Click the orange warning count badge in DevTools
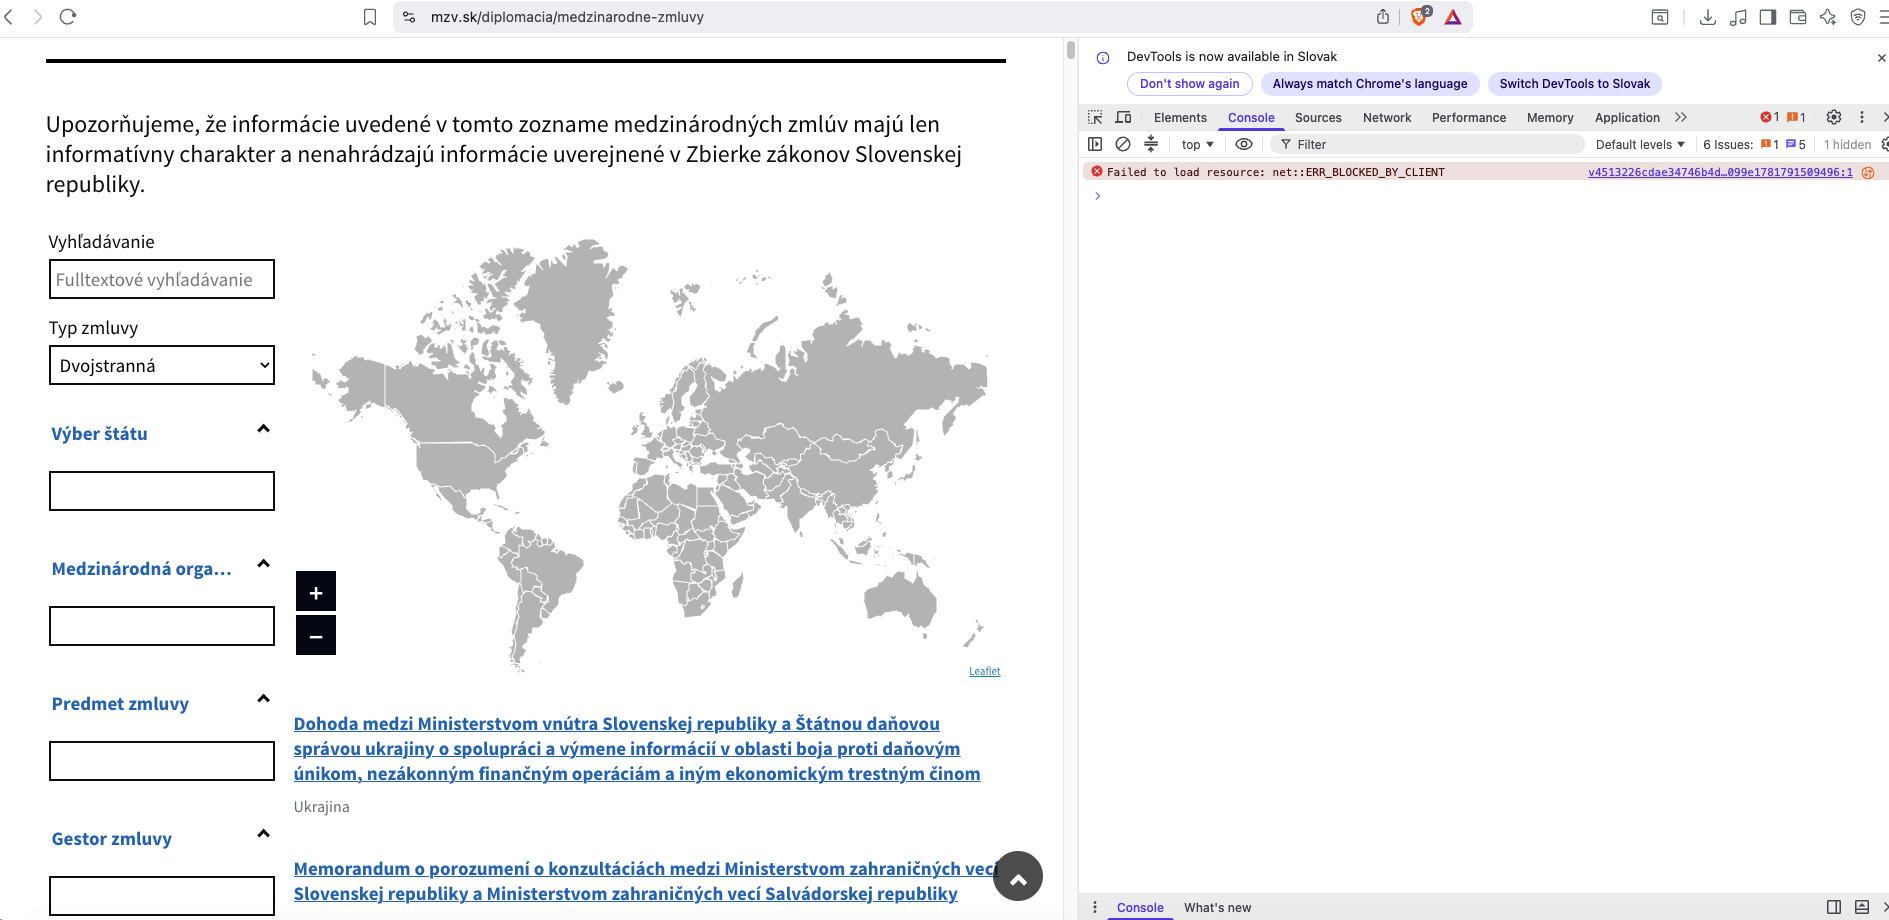The height and width of the screenshot is (920, 1889). pyautogui.click(x=1796, y=117)
